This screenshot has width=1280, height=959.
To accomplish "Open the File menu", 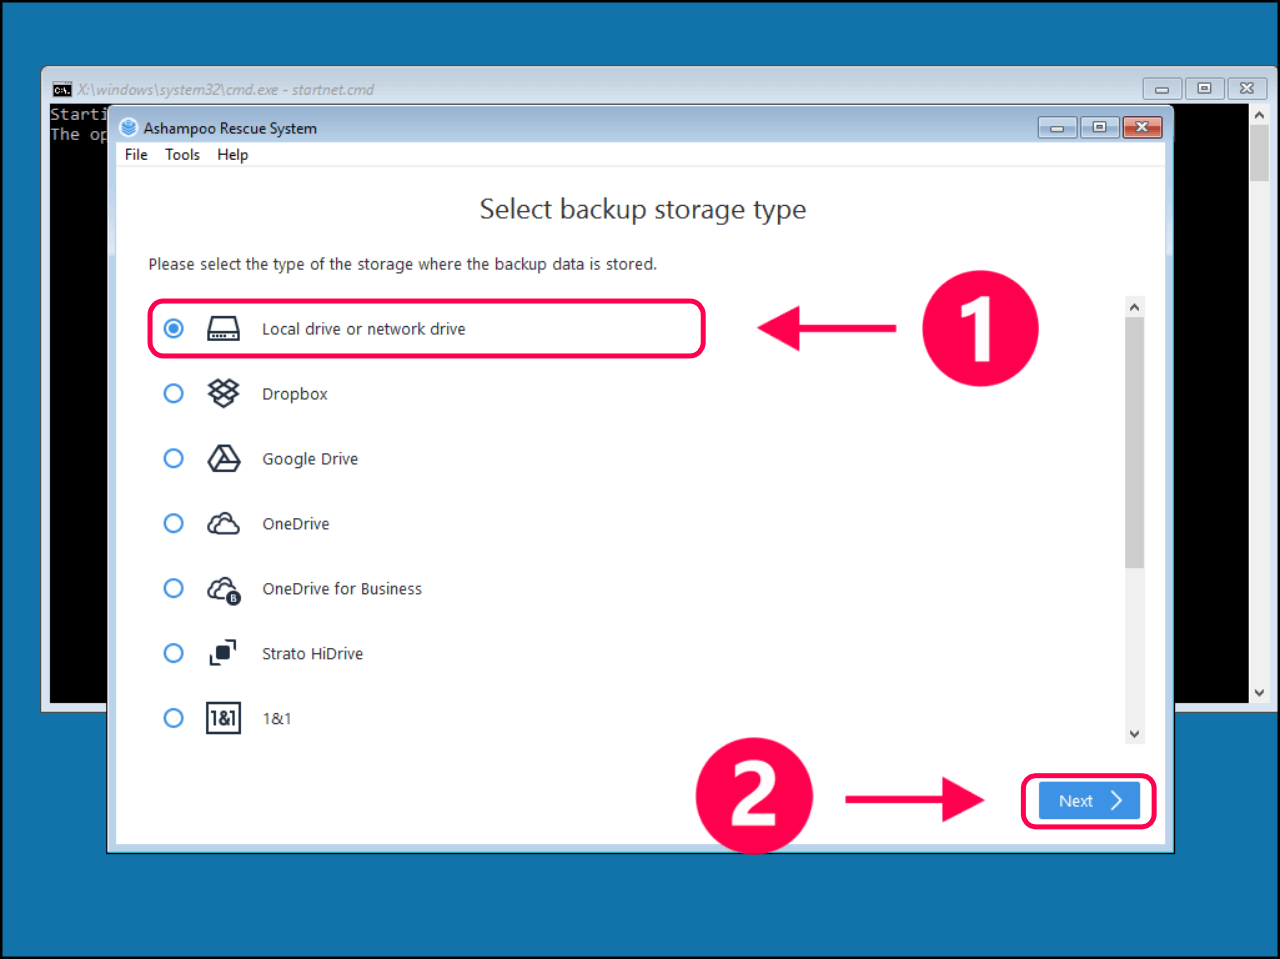I will (x=136, y=154).
